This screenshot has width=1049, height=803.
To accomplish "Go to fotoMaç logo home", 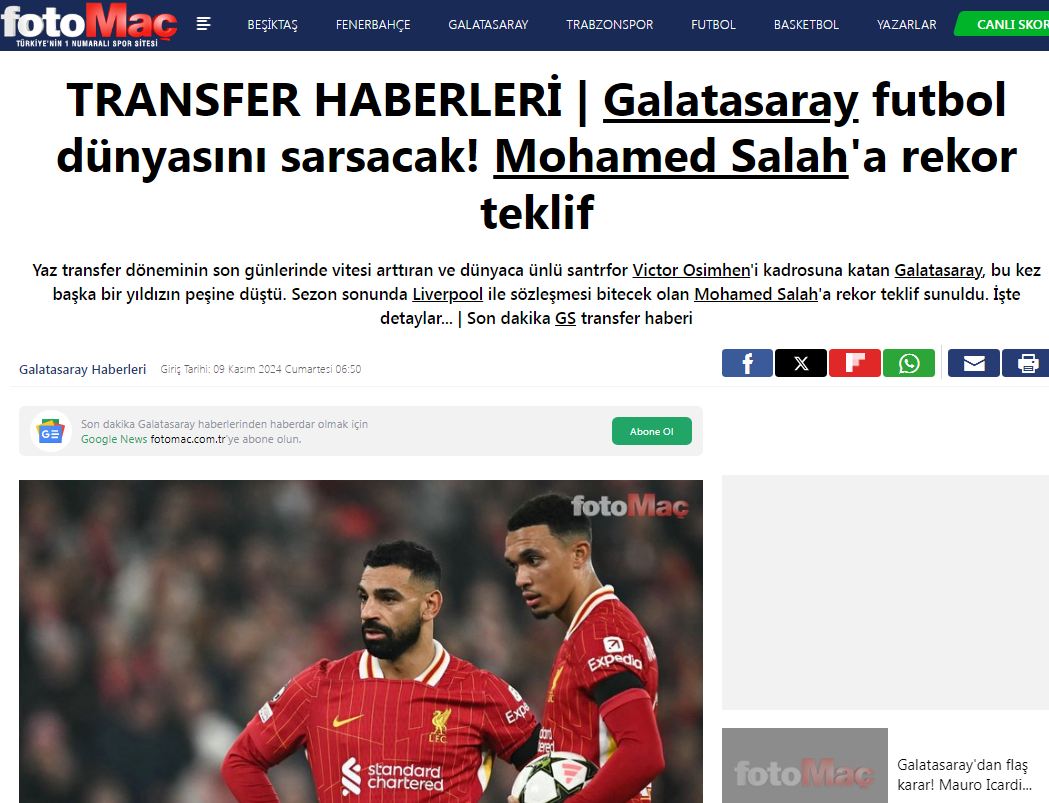I will 89,25.
